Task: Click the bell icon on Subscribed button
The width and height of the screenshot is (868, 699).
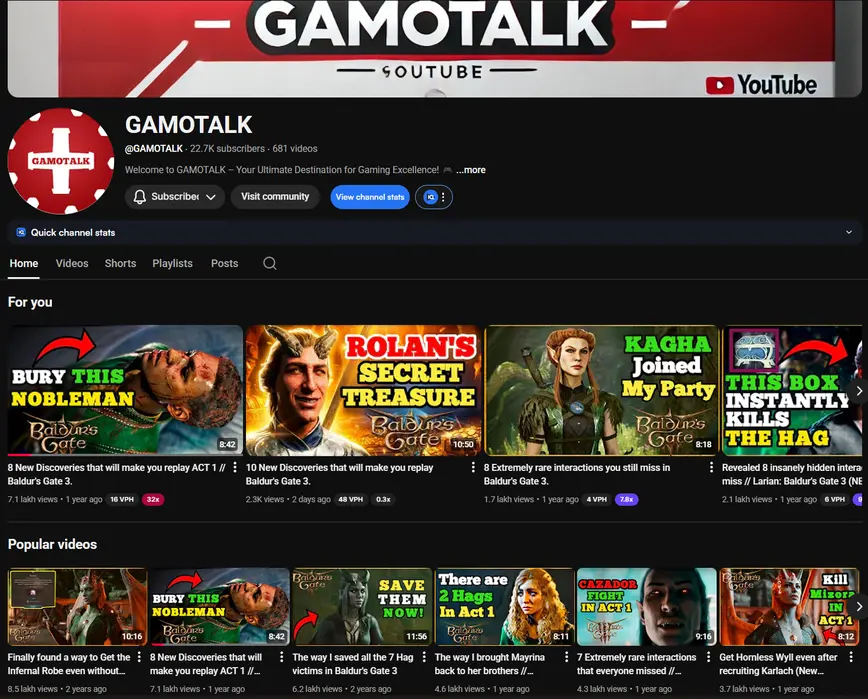Action: 140,196
